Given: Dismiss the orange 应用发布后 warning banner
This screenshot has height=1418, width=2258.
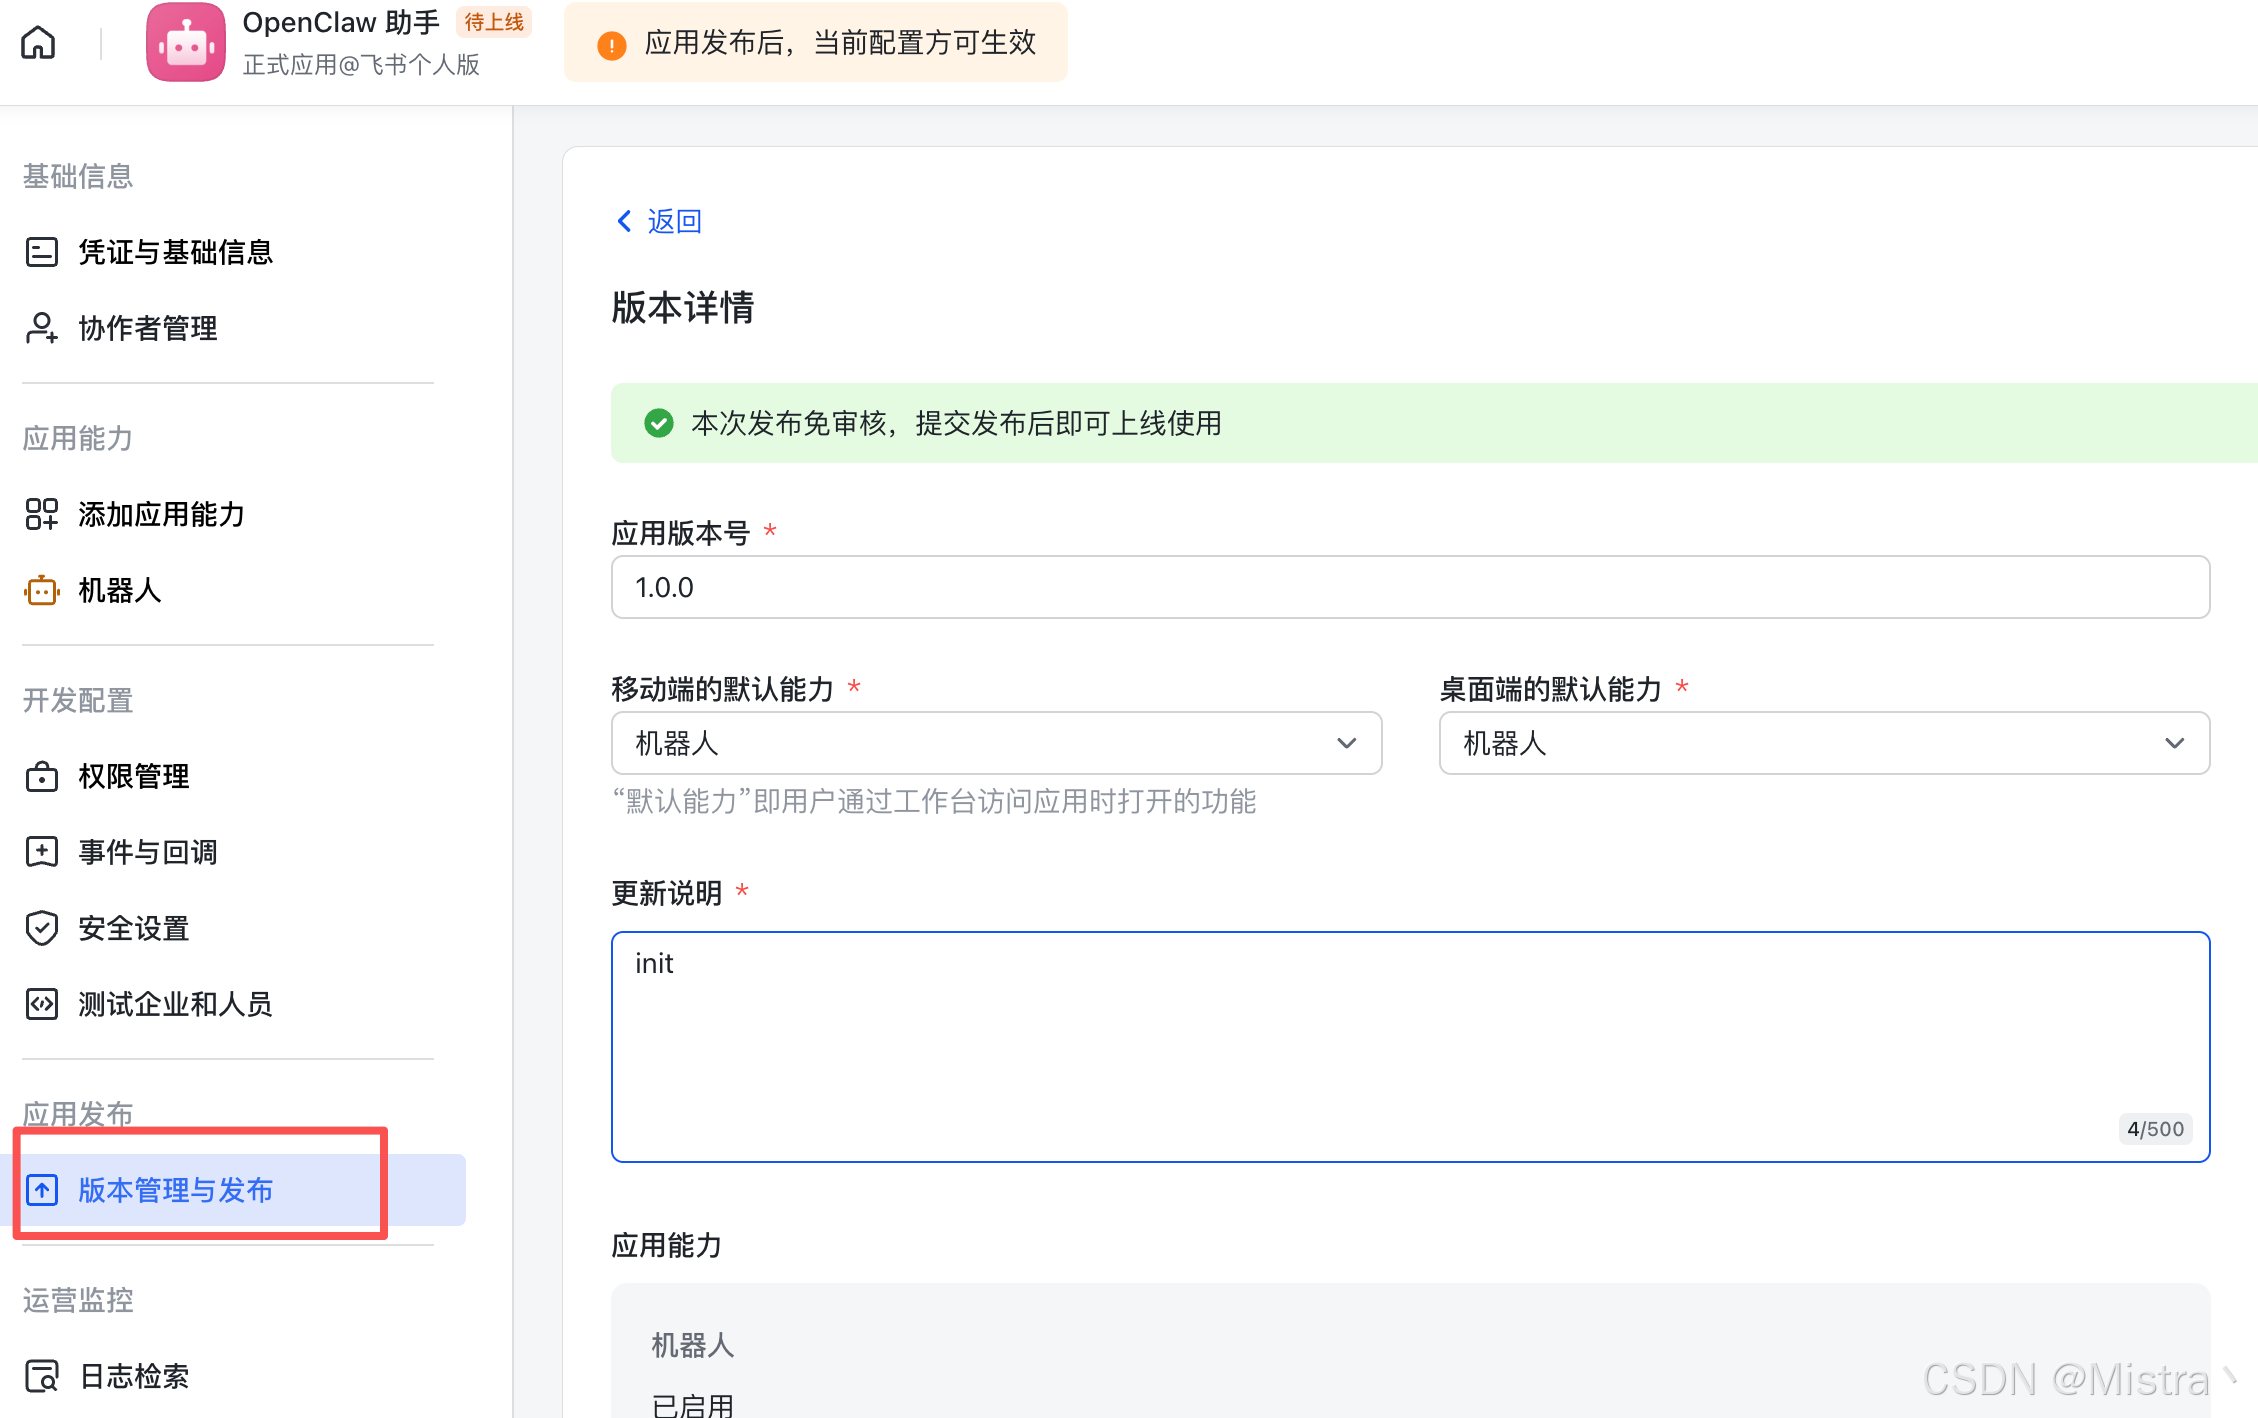Looking at the screenshot, I should click(x=815, y=42).
